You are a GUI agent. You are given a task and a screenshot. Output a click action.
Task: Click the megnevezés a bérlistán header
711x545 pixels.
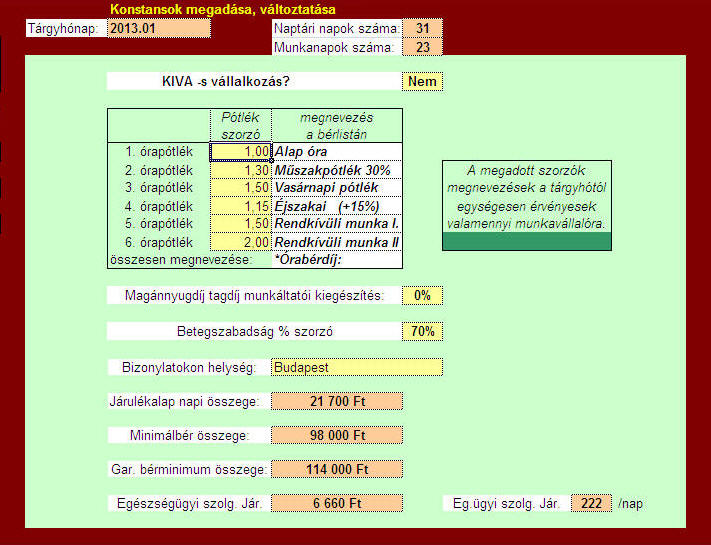tap(337, 126)
